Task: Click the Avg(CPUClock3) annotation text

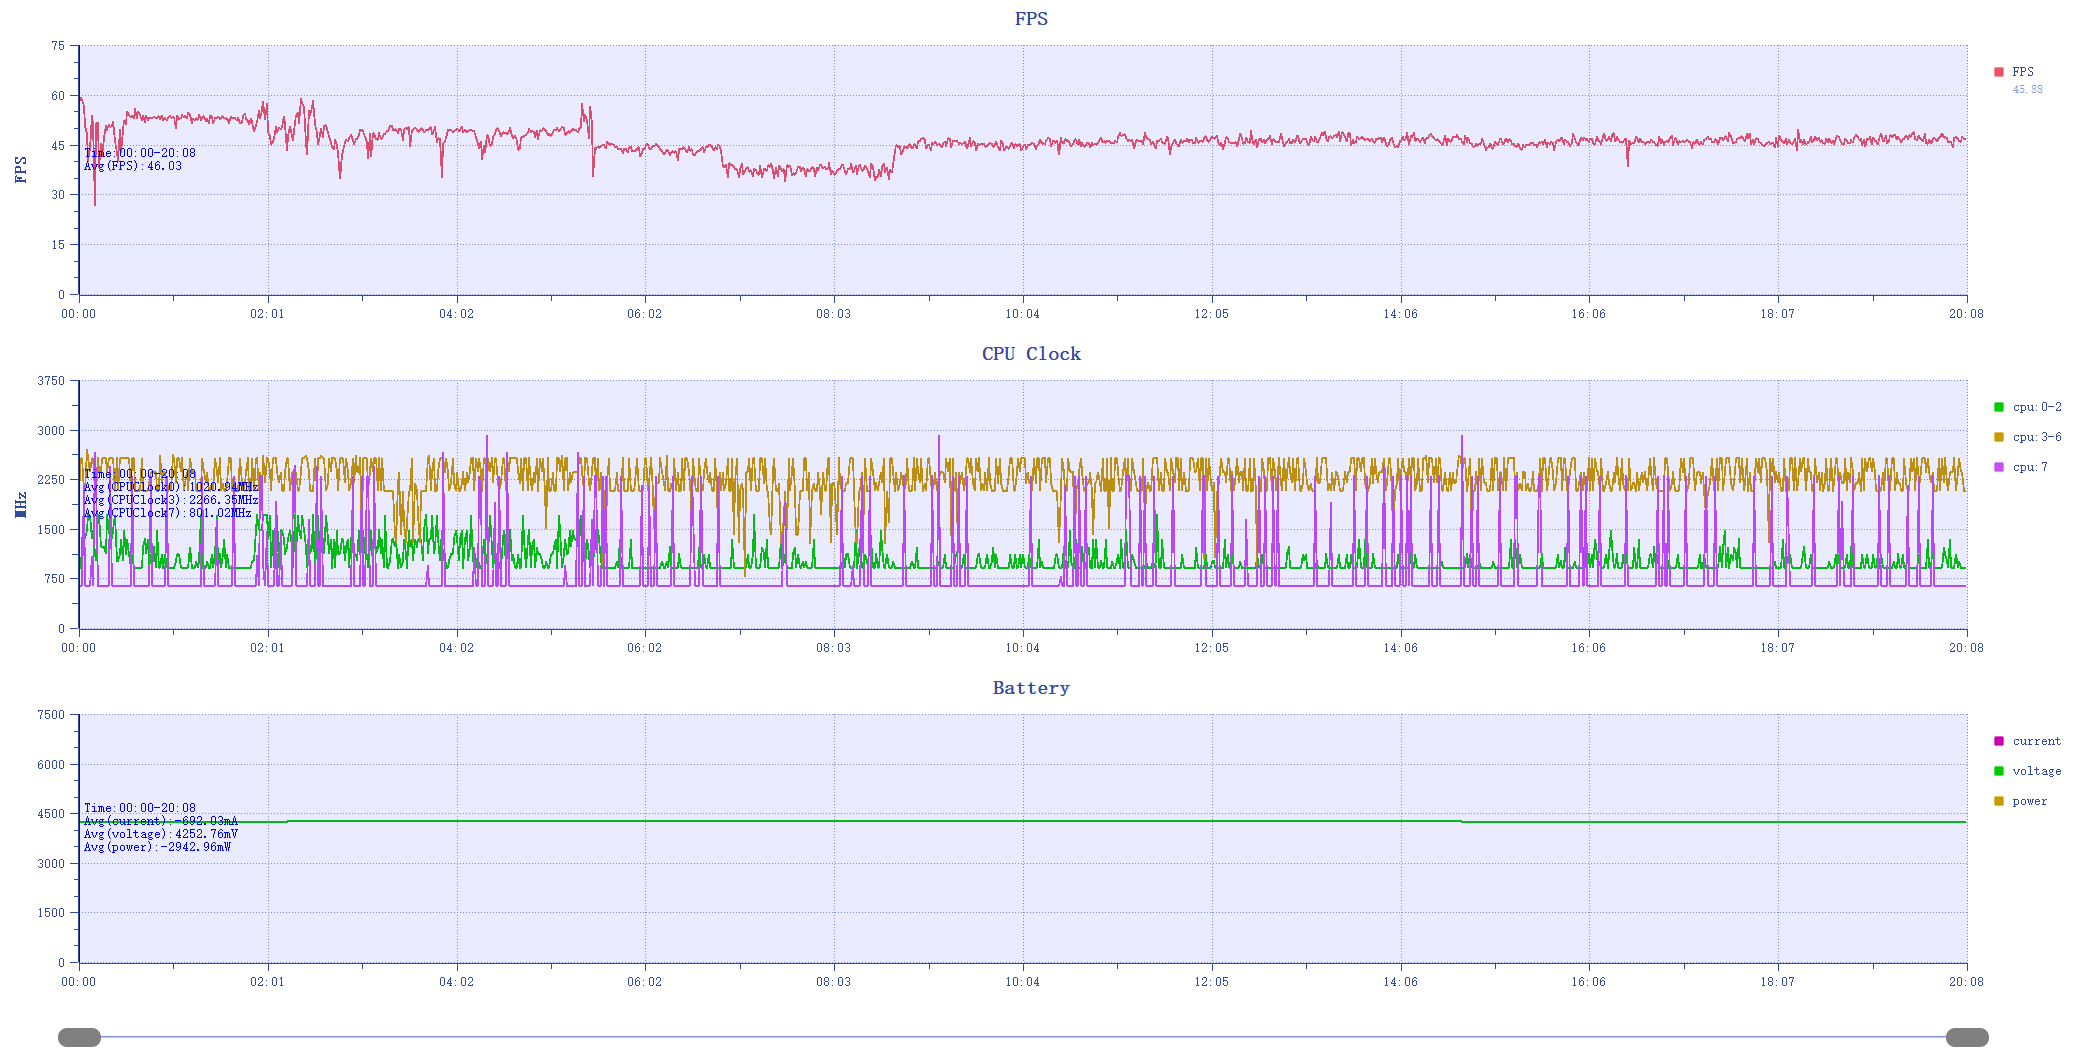Action: click(x=171, y=500)
